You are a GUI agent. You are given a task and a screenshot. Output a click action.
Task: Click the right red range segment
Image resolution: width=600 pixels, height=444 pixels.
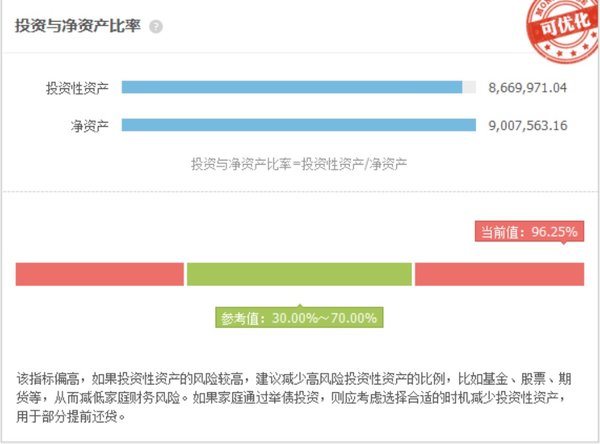pos(499,274)
